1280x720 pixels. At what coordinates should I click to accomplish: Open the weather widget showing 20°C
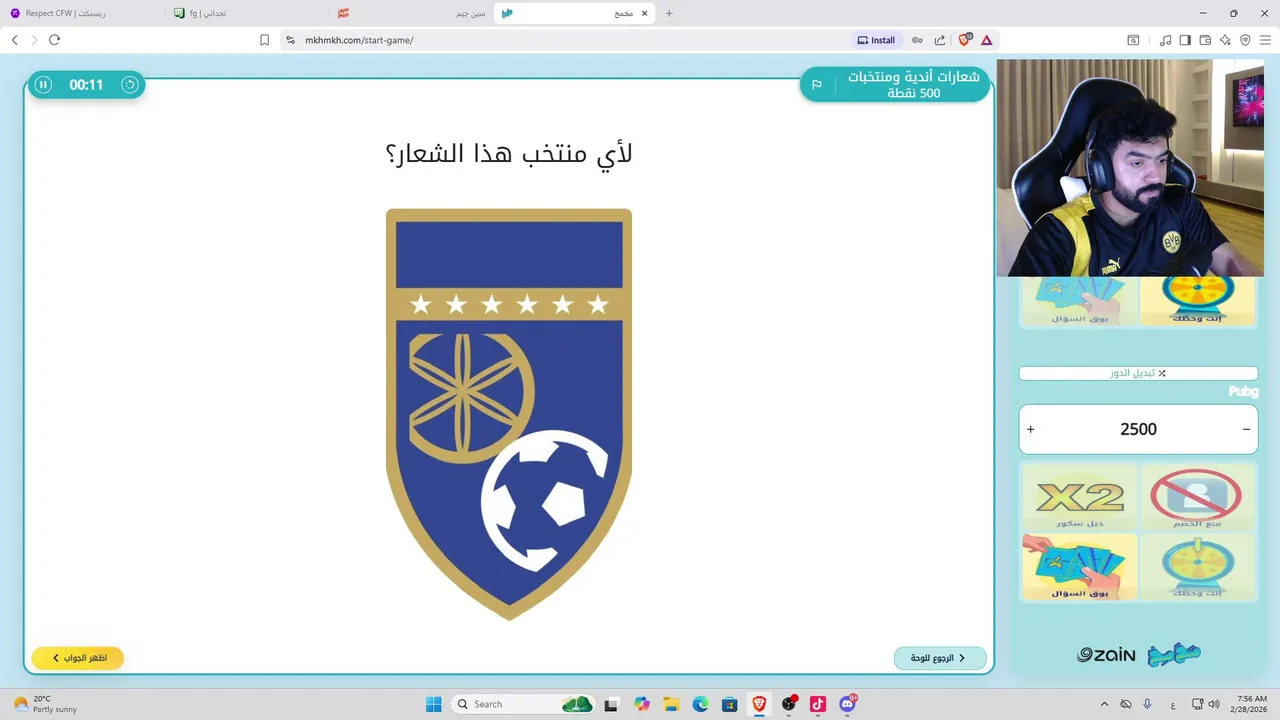(46, 704)
